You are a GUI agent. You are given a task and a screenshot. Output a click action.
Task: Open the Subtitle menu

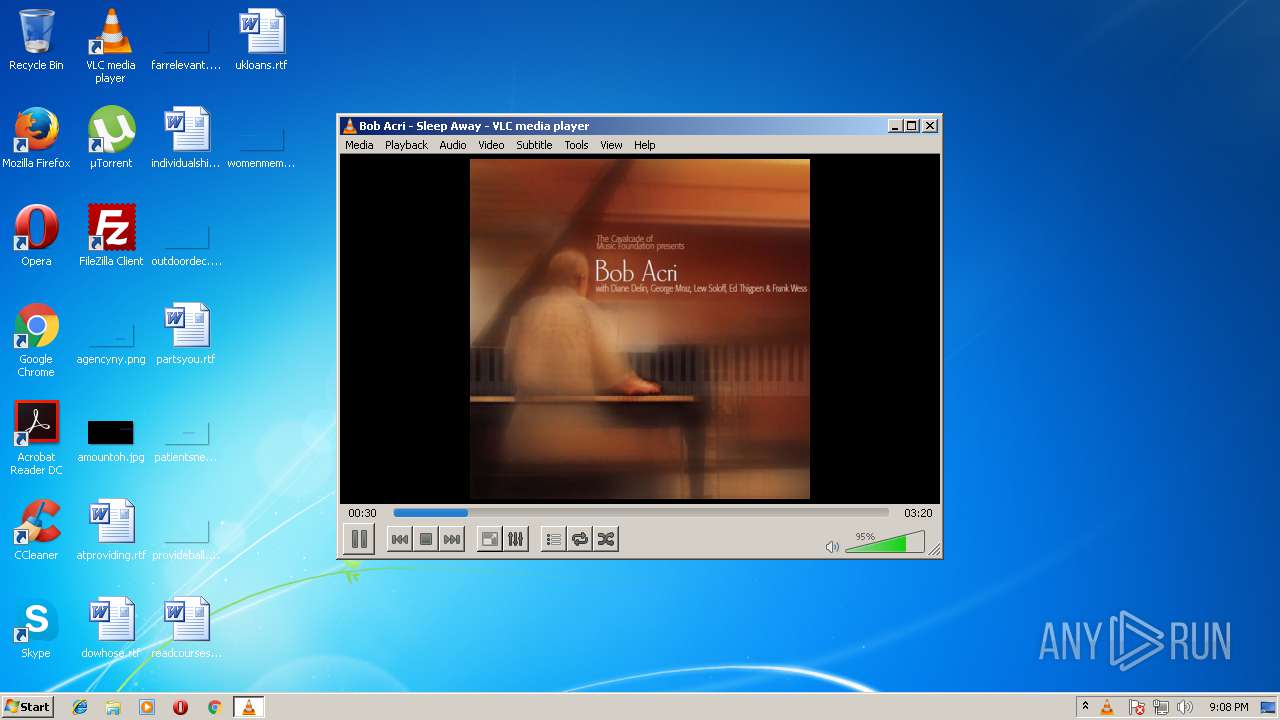[x=534, y=145]
